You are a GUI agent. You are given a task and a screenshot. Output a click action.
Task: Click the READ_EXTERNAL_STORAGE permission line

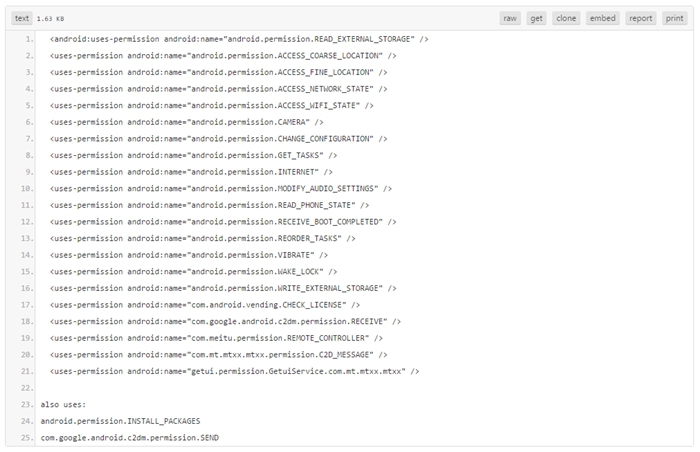point(239,39)
